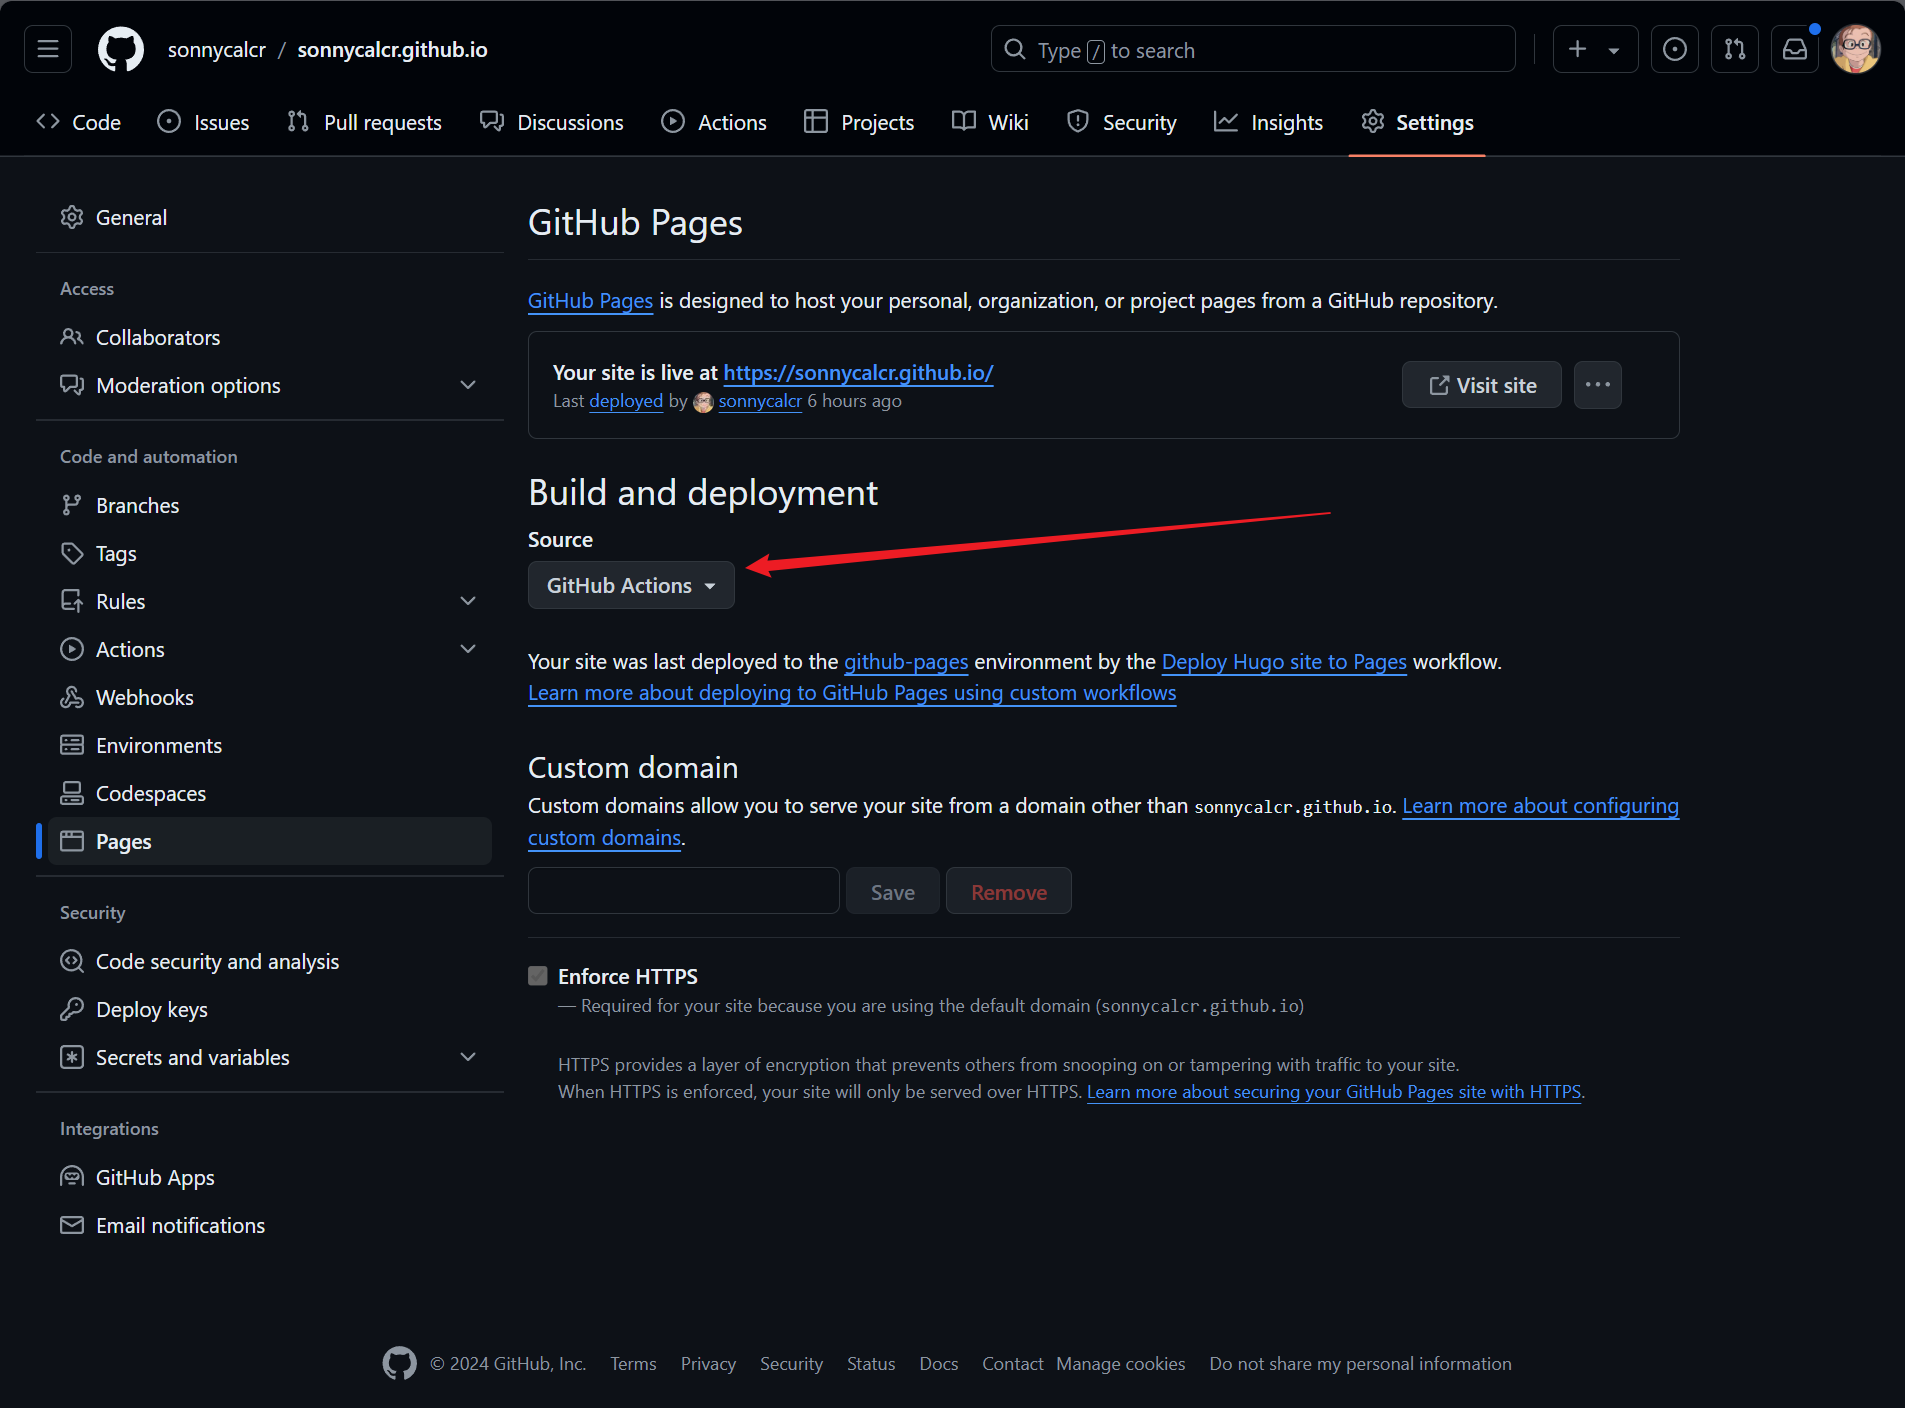Select Pages in the sidebar

pyautogui.click(x=270, y=841)
